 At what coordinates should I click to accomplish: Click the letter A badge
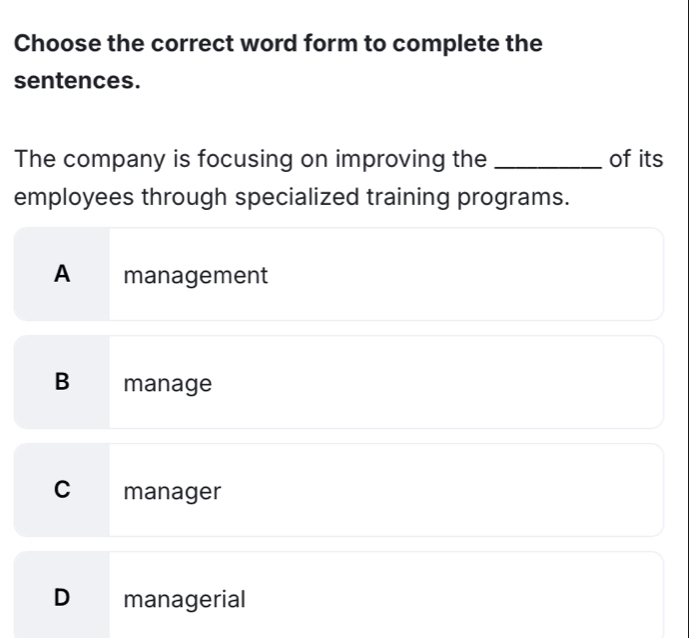[x=63, y=275]
